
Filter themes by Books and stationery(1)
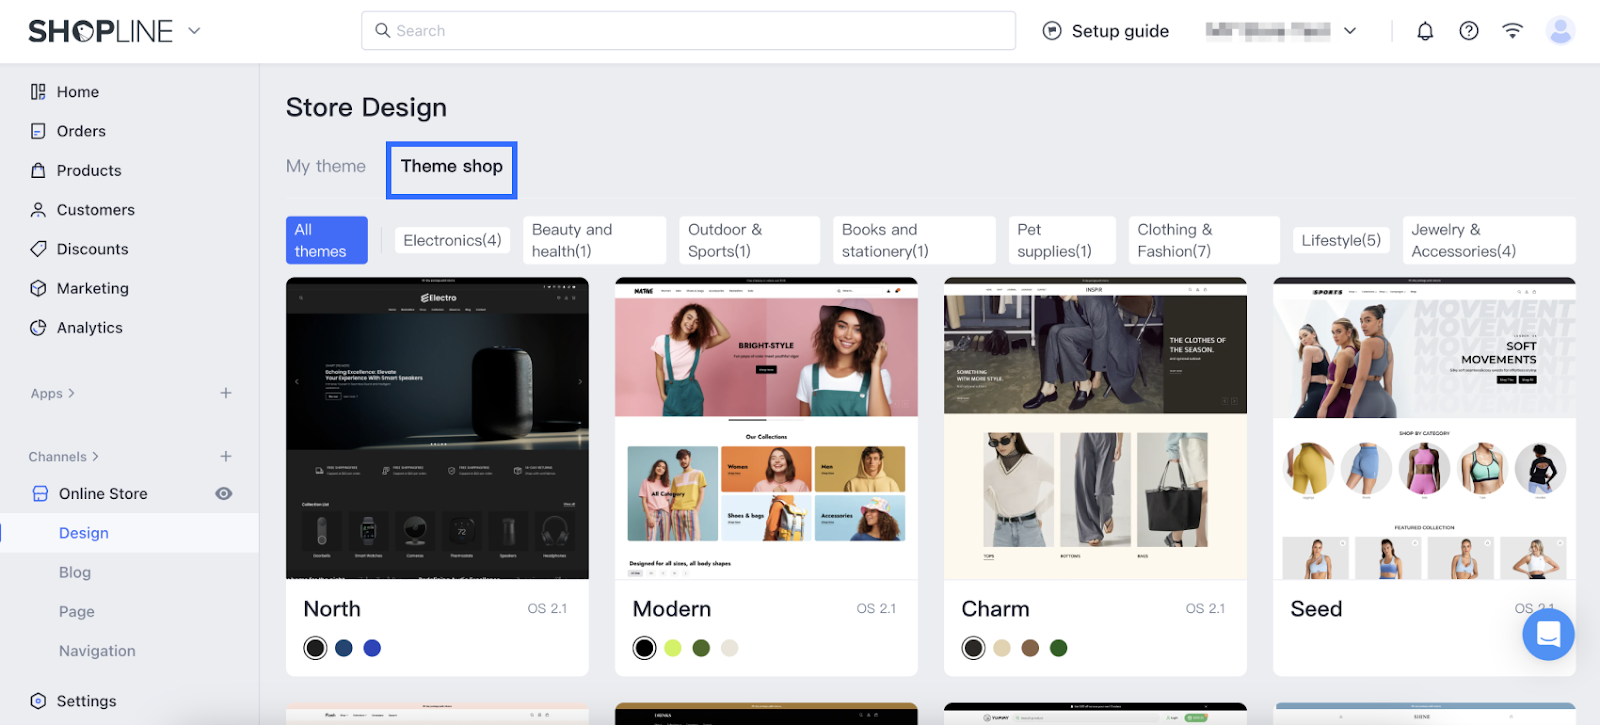914,240
